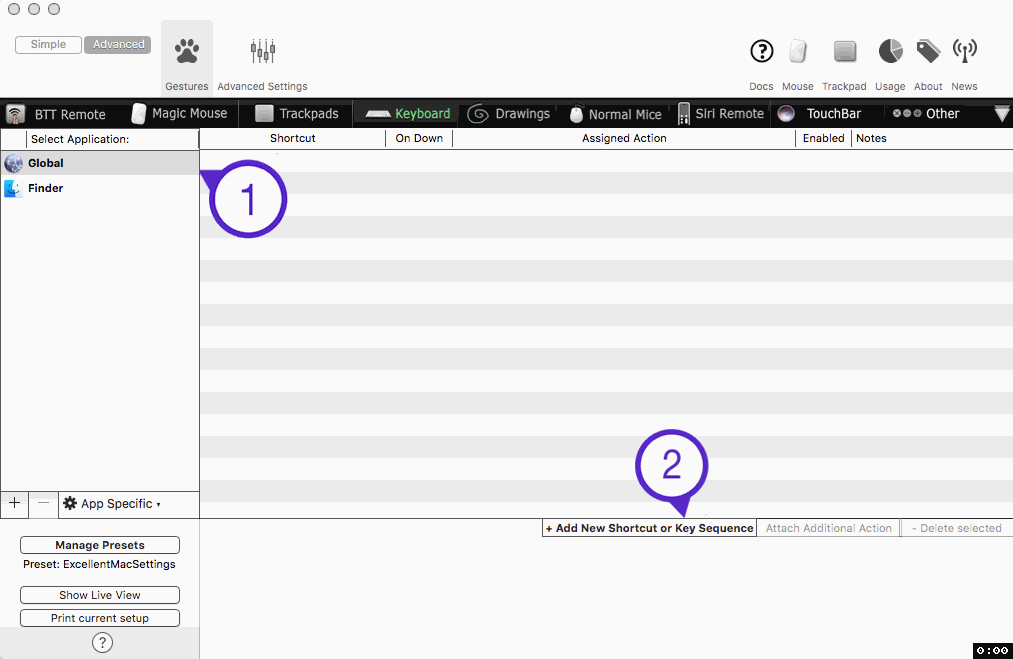Click the Normal Mice mouse icon
1013x659 pixels.
click(576, 114)
